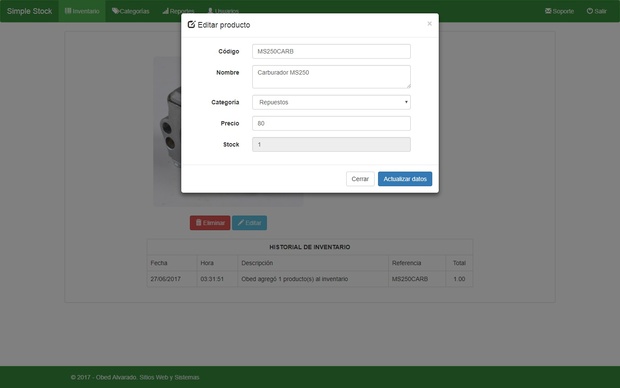The image size is (620, 388).
Task: Open the Reportes nav item
Action: coord(178,11)
